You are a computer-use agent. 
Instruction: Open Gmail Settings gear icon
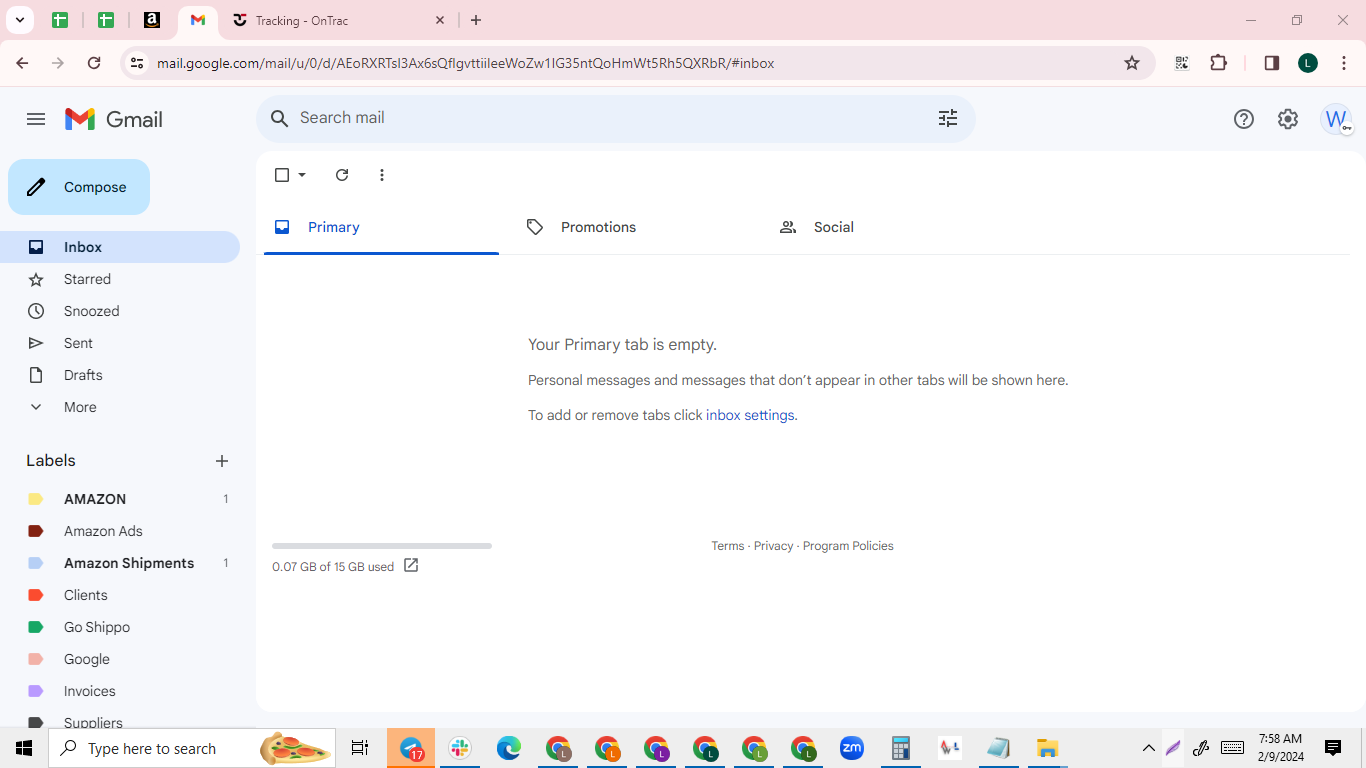click(x=1288, y=119)
